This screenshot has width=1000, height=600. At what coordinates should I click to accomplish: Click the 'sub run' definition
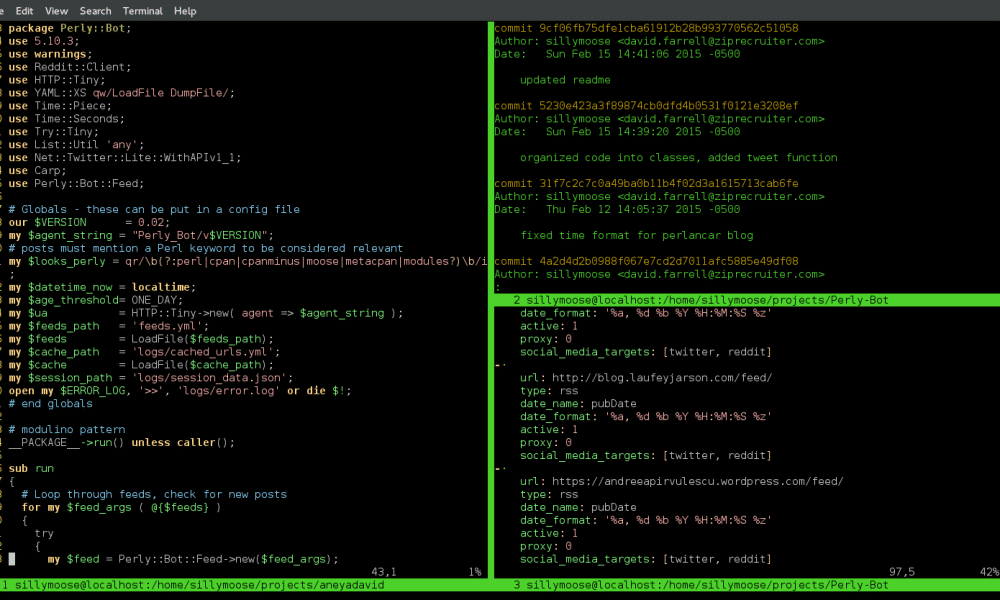tap(31, 468)
